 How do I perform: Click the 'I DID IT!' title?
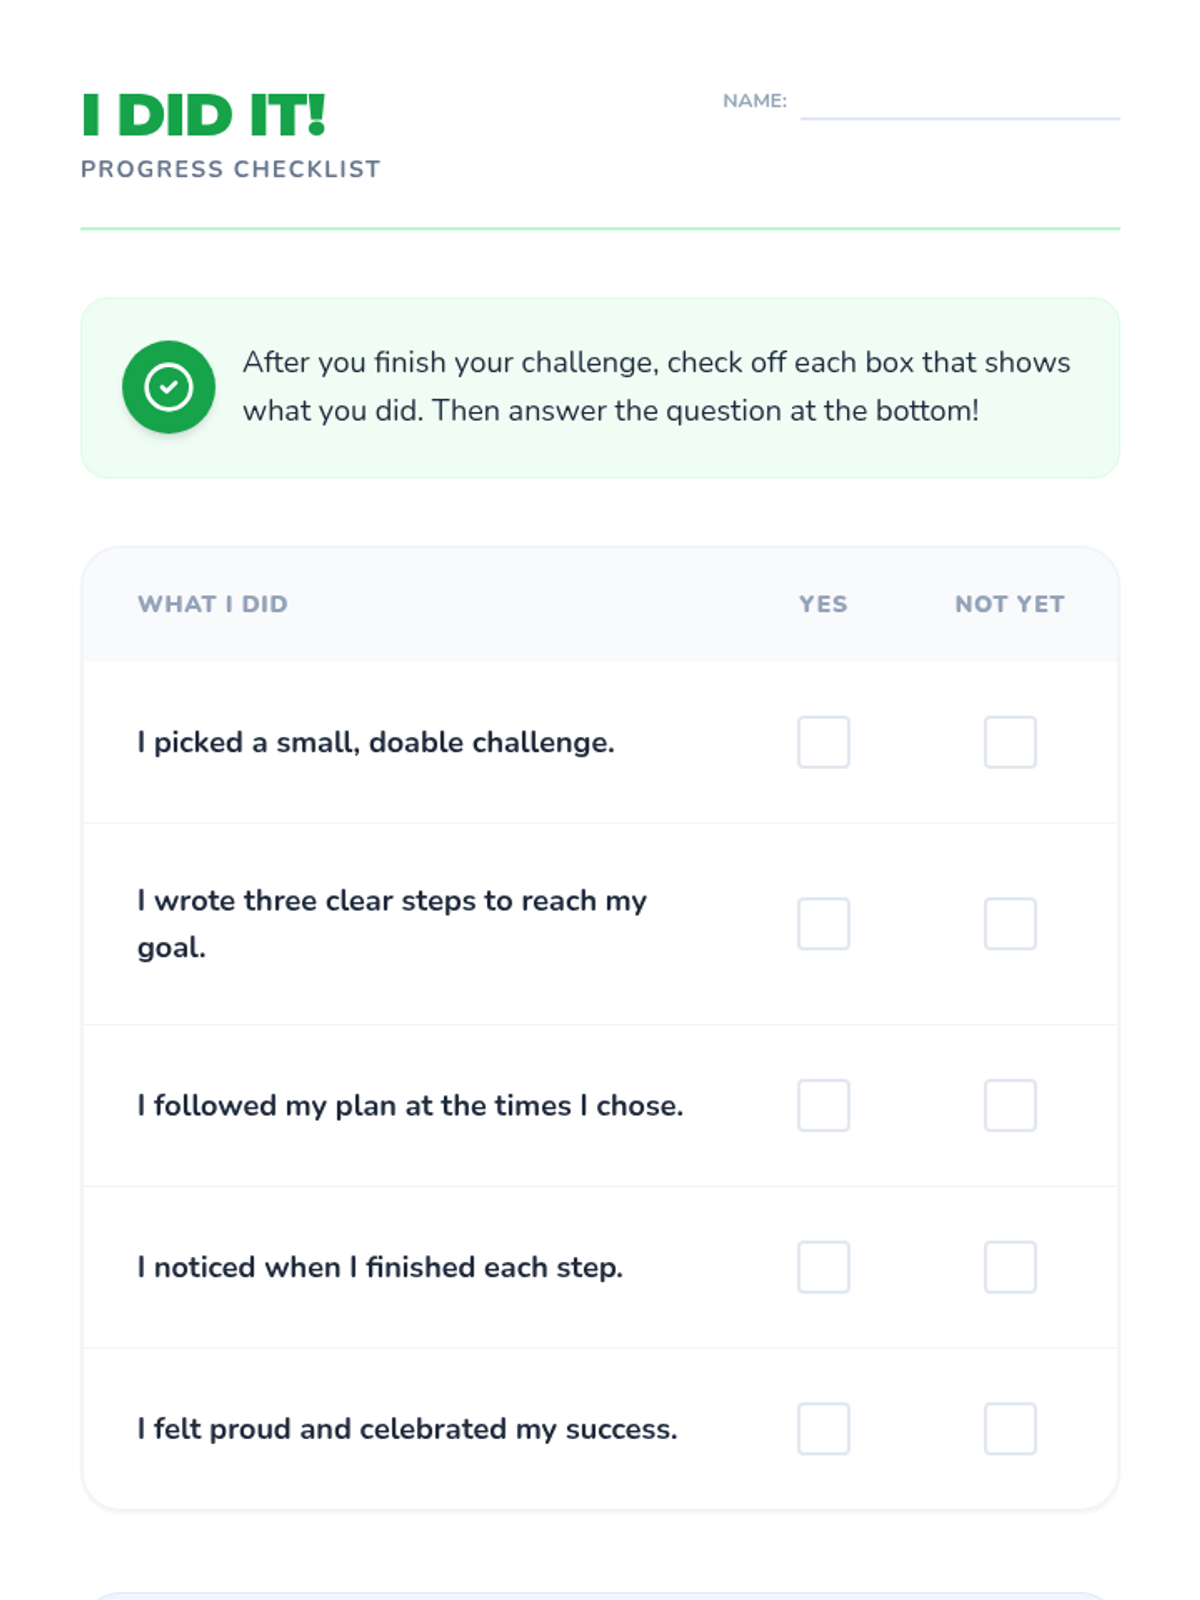[204, 115]
